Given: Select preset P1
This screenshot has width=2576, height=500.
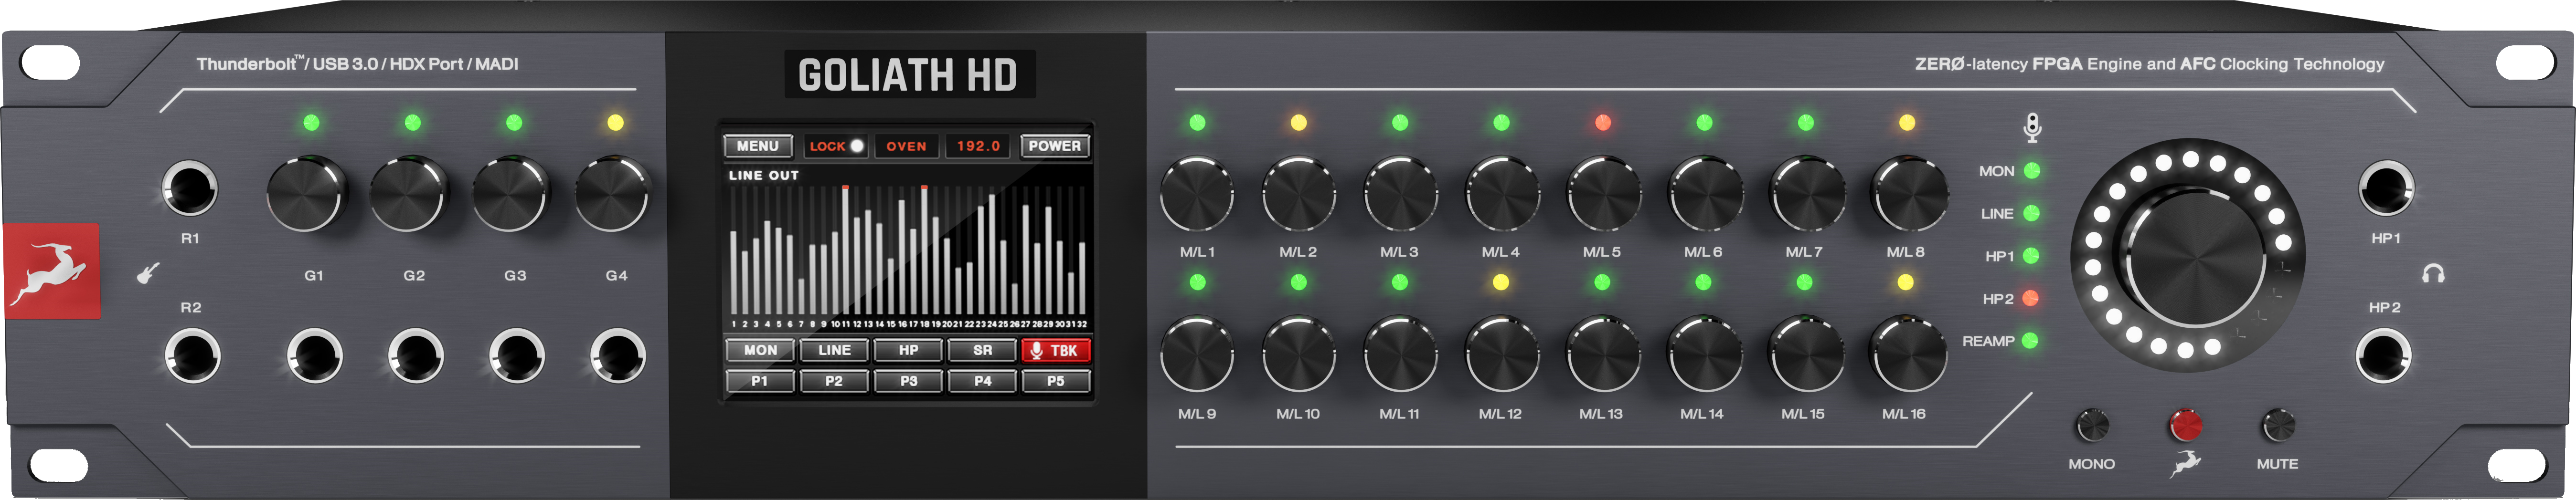Looking at the screenshot, I should point(760,381).
